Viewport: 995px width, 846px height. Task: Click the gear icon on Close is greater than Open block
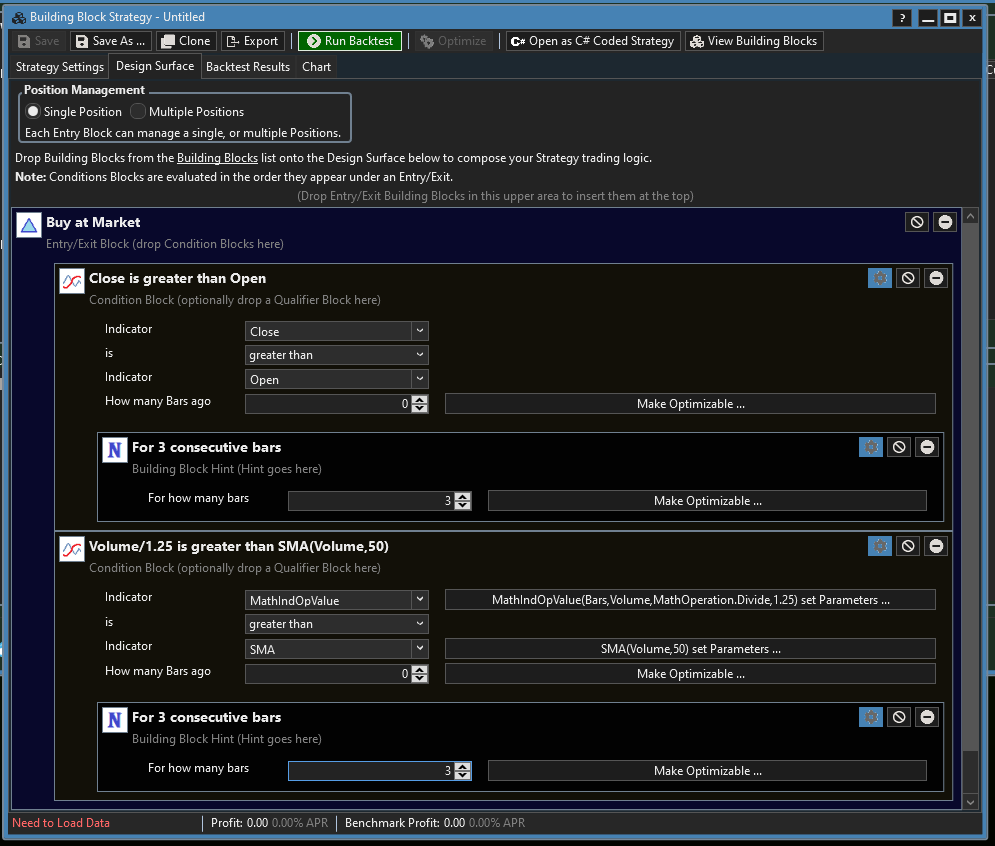tap(880, 278)
